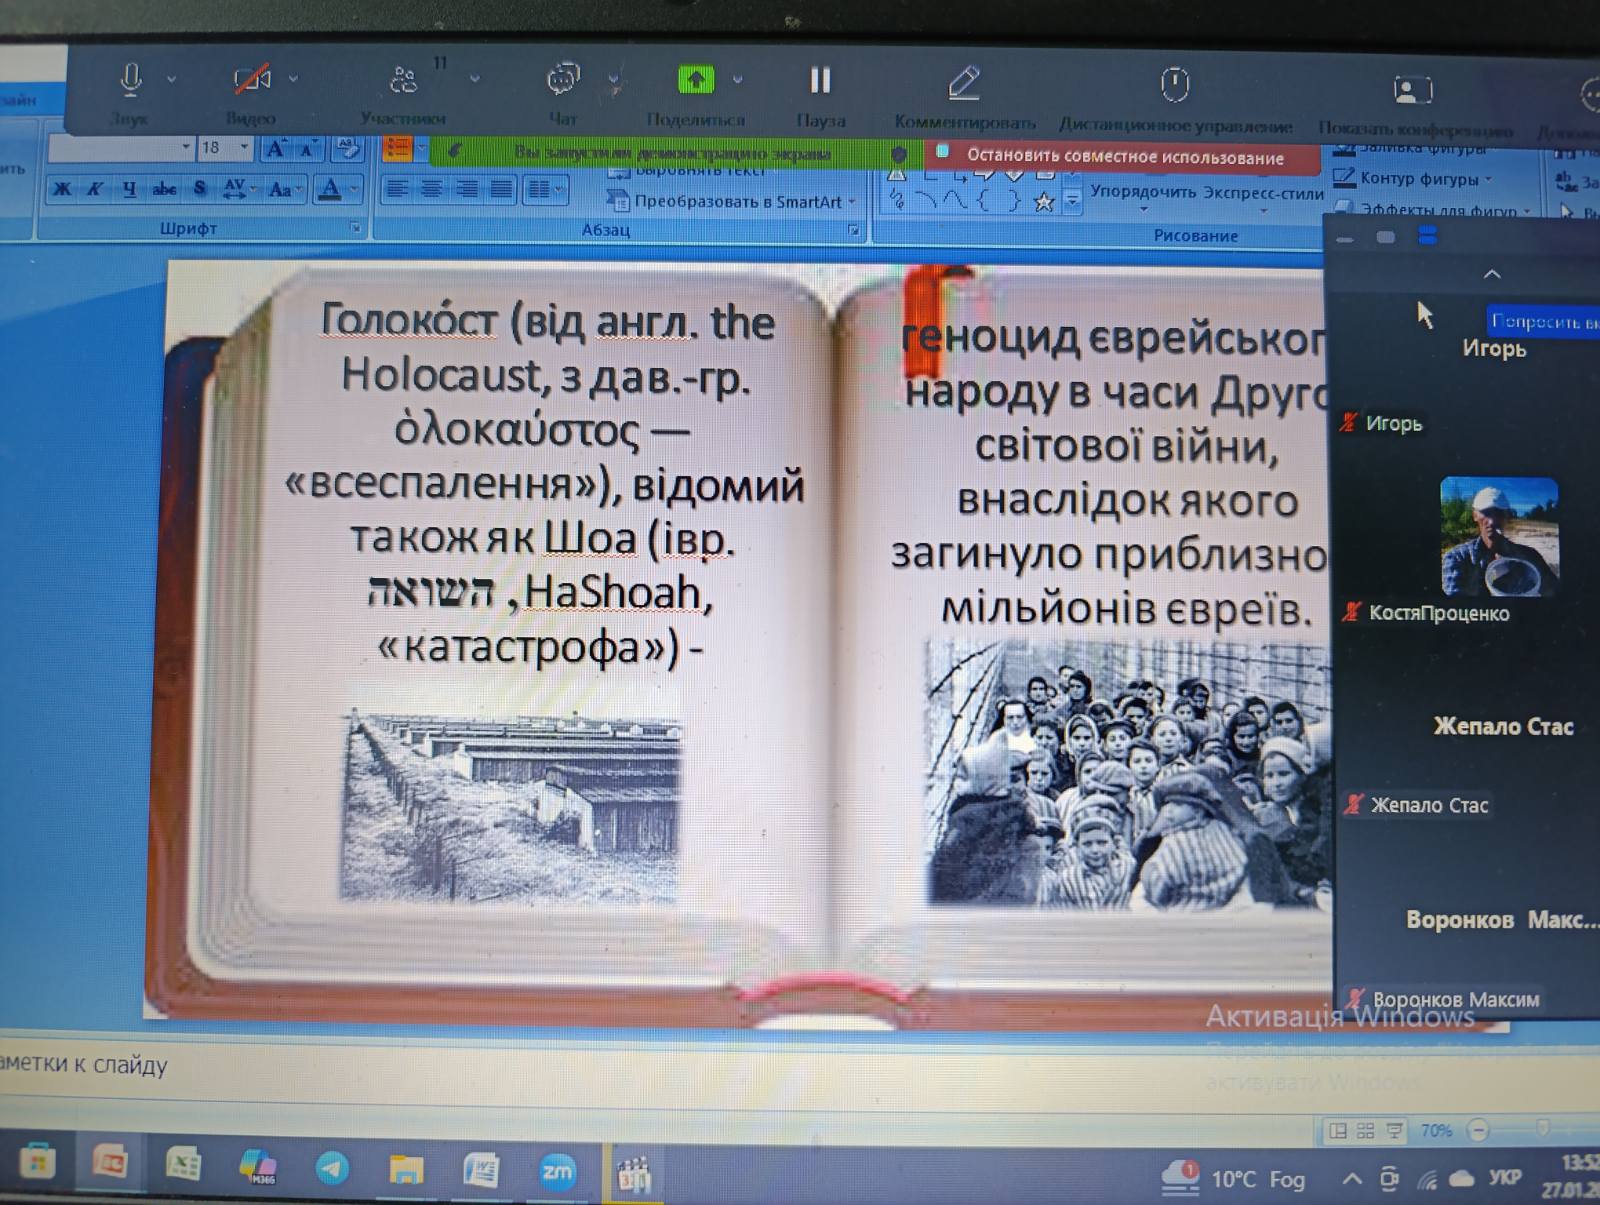Open character spacing AV menu
Viewport: 1600px width, 1205px height.
pyautogui.click(x=238, y=188)
